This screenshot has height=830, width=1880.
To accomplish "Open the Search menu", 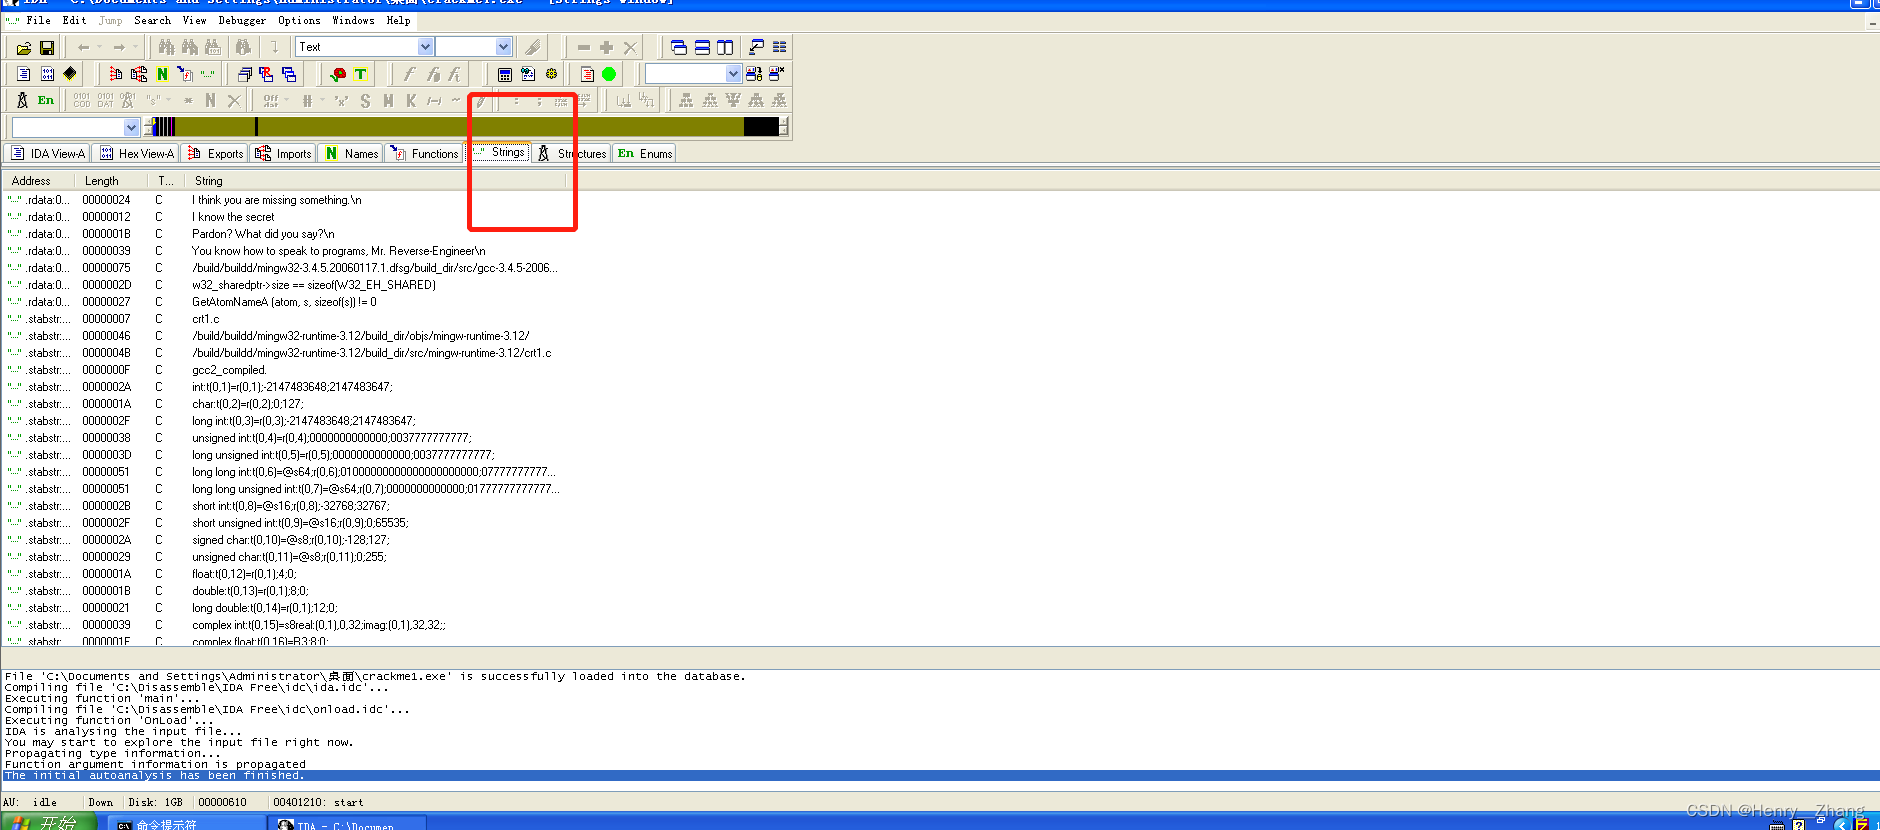I will coord(152,20).
